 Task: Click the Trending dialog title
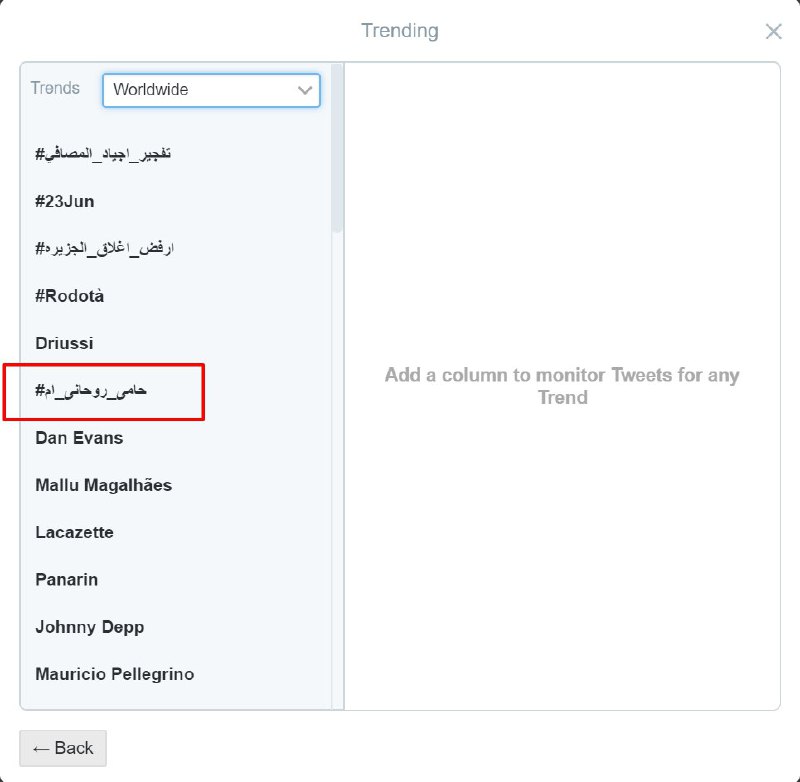[x=400, y=31]
